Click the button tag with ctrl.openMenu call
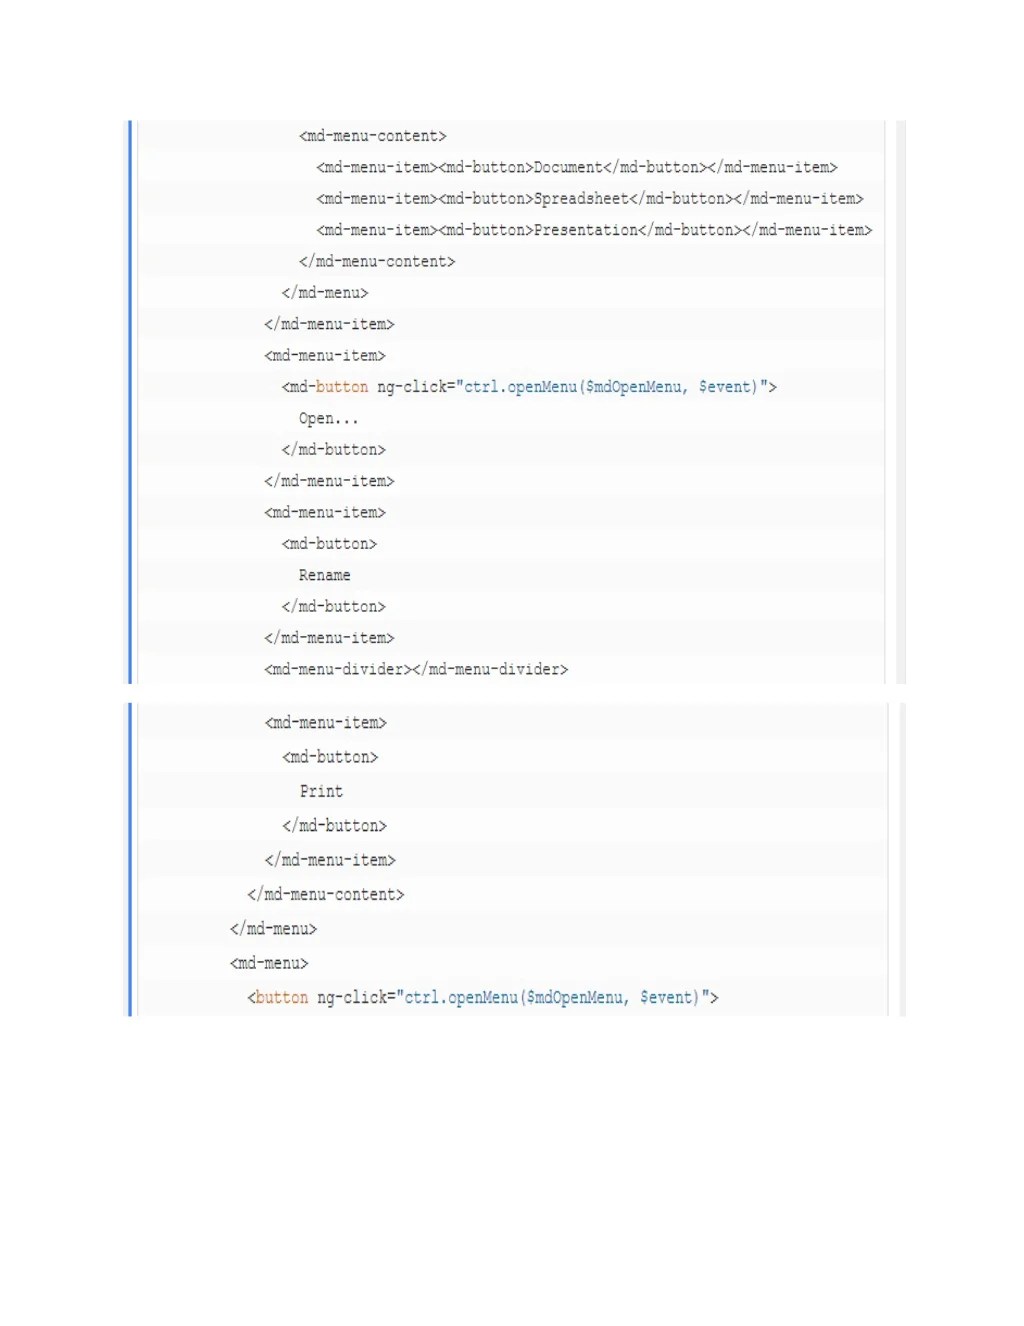 [280, 997]
